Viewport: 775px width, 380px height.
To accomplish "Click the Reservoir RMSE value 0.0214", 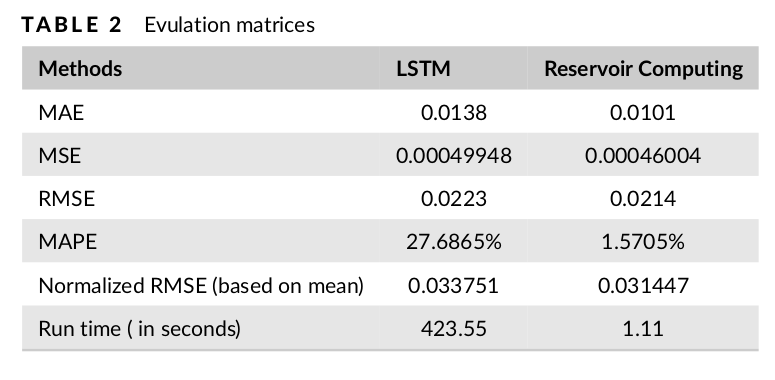I will pyautogui.click(x=643, y=199).
